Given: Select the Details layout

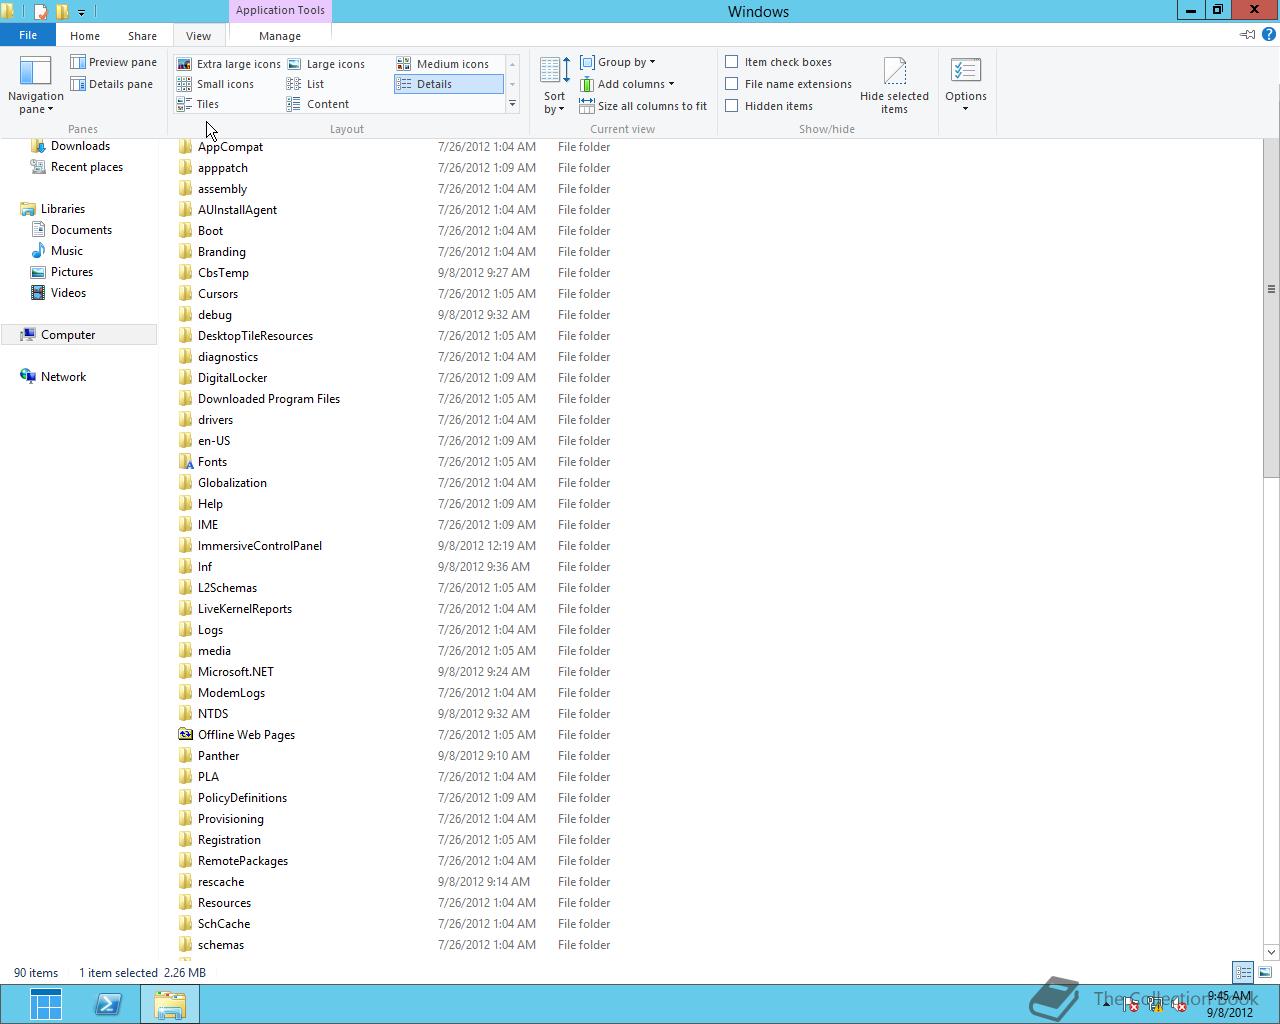Looking at the screenshot, I should [x=448, y=84].
